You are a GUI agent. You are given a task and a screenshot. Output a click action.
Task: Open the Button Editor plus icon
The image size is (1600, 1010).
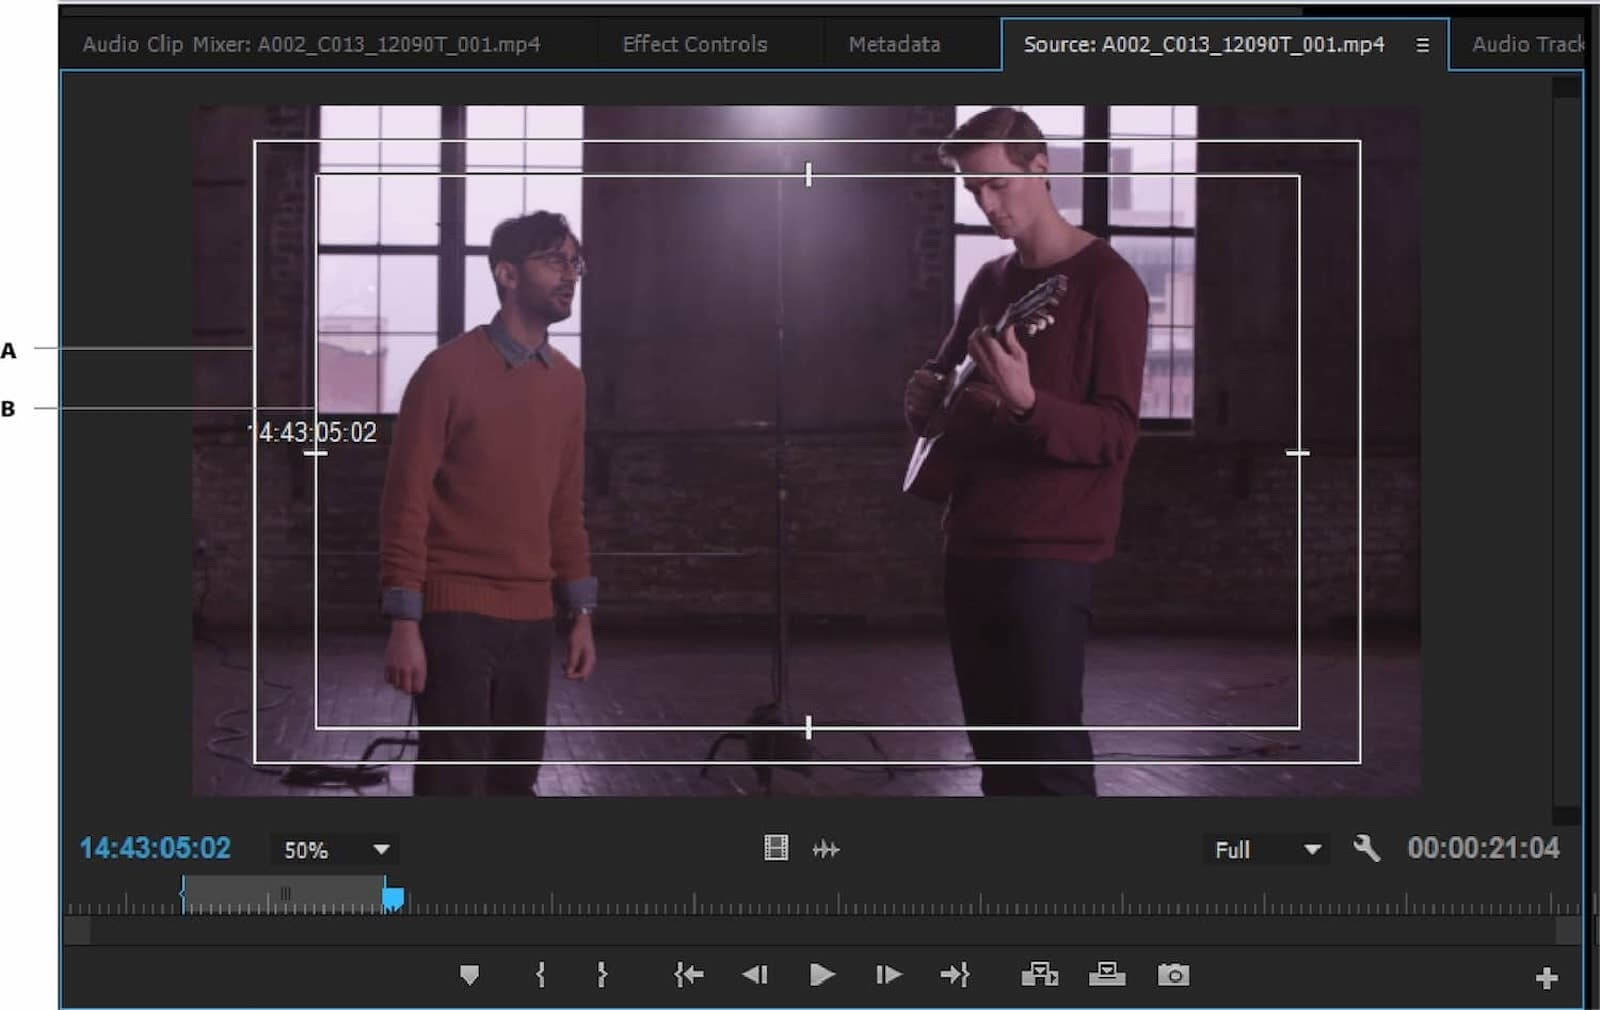pyautogui.click(x=1546, y=978)
